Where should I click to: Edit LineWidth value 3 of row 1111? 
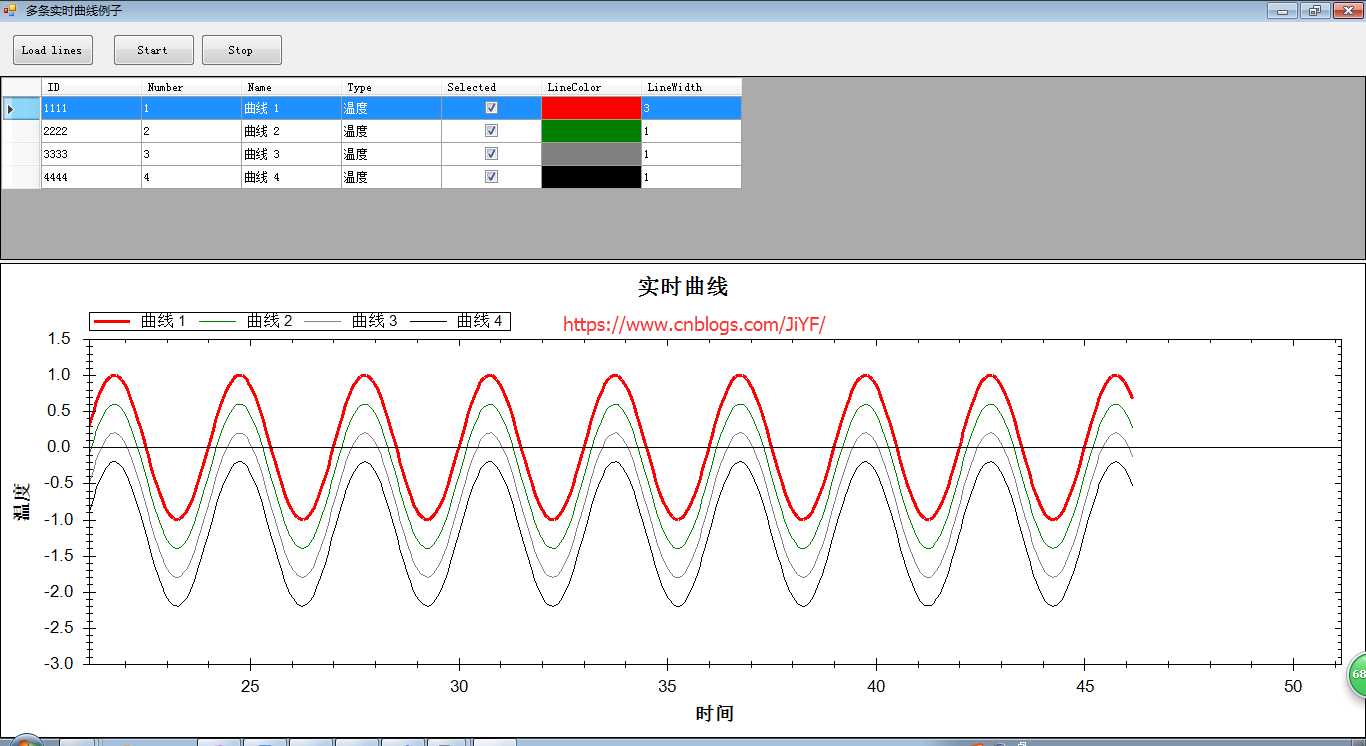tap(691, 108)
